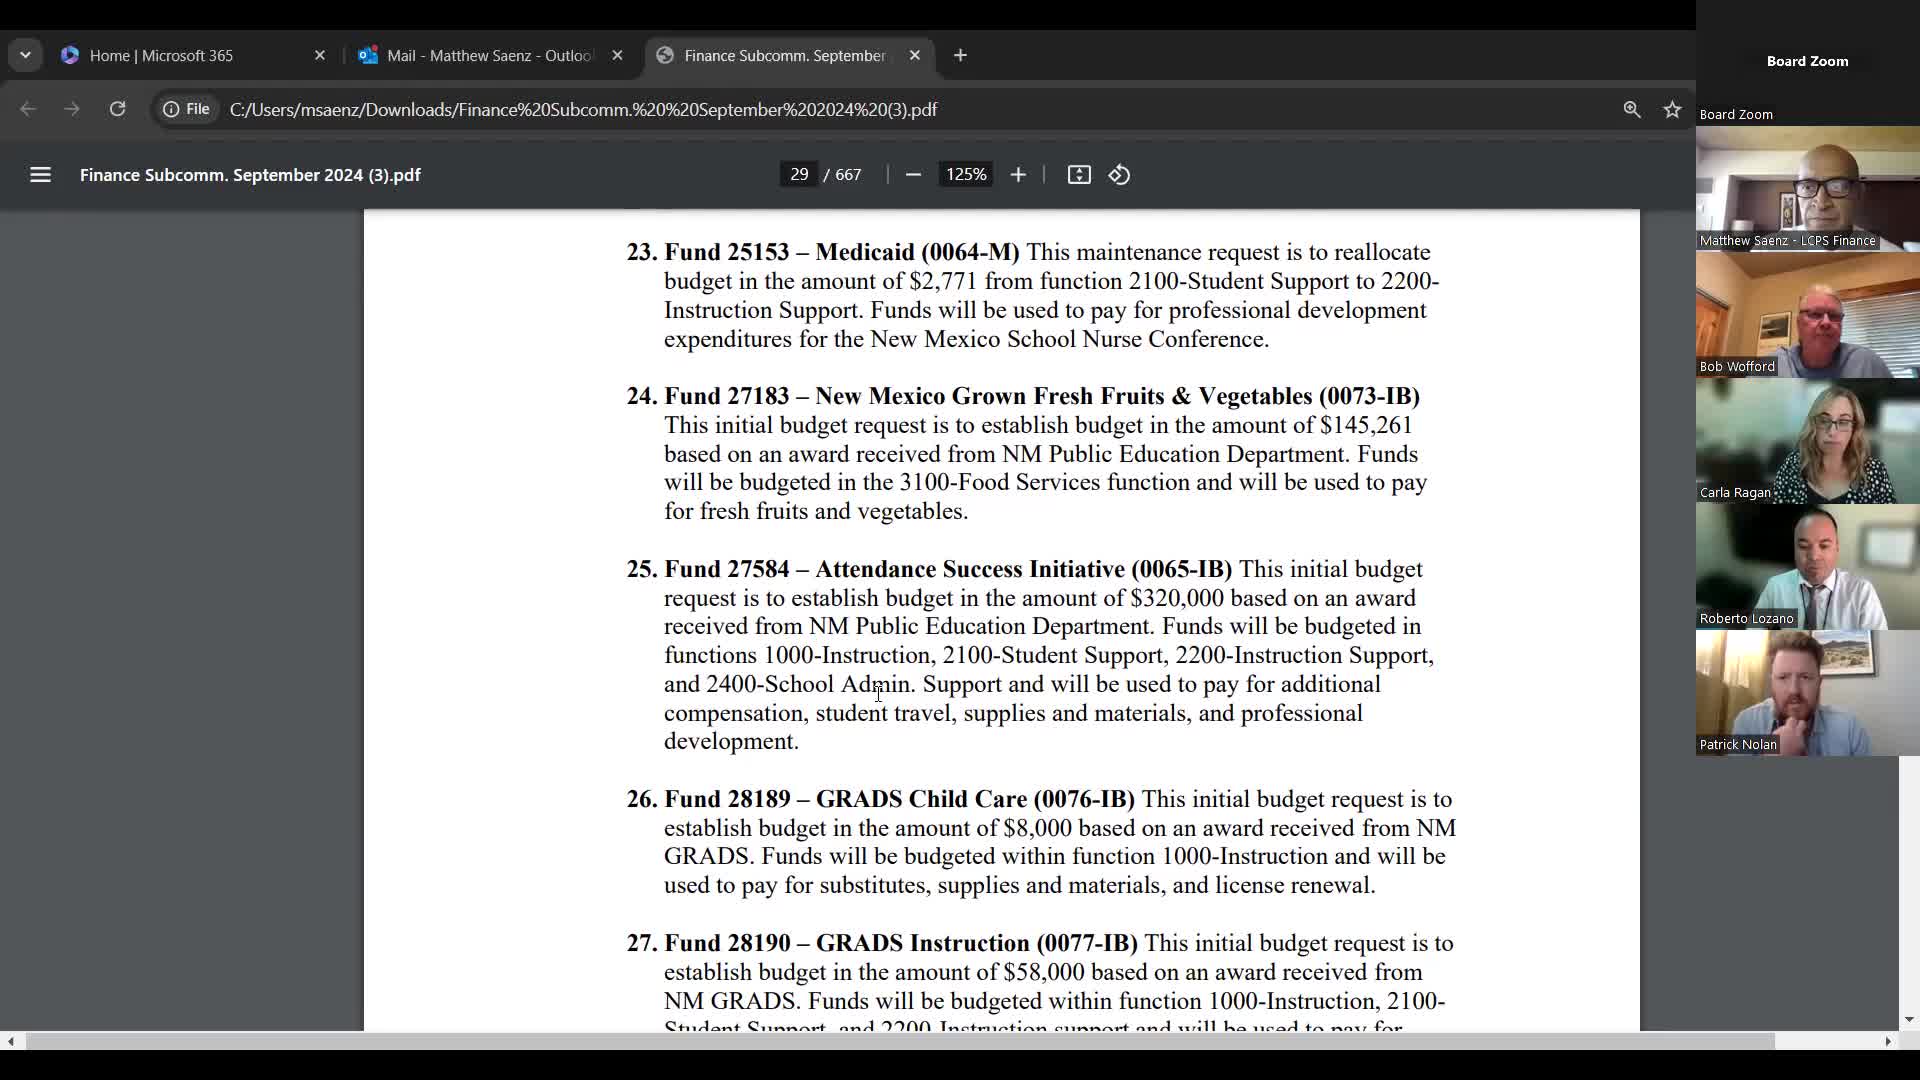The width and height of the screenshot is (1920, 1080).
Task: Select Bob Wofford video tile
Action: [x=1808, y=314]
